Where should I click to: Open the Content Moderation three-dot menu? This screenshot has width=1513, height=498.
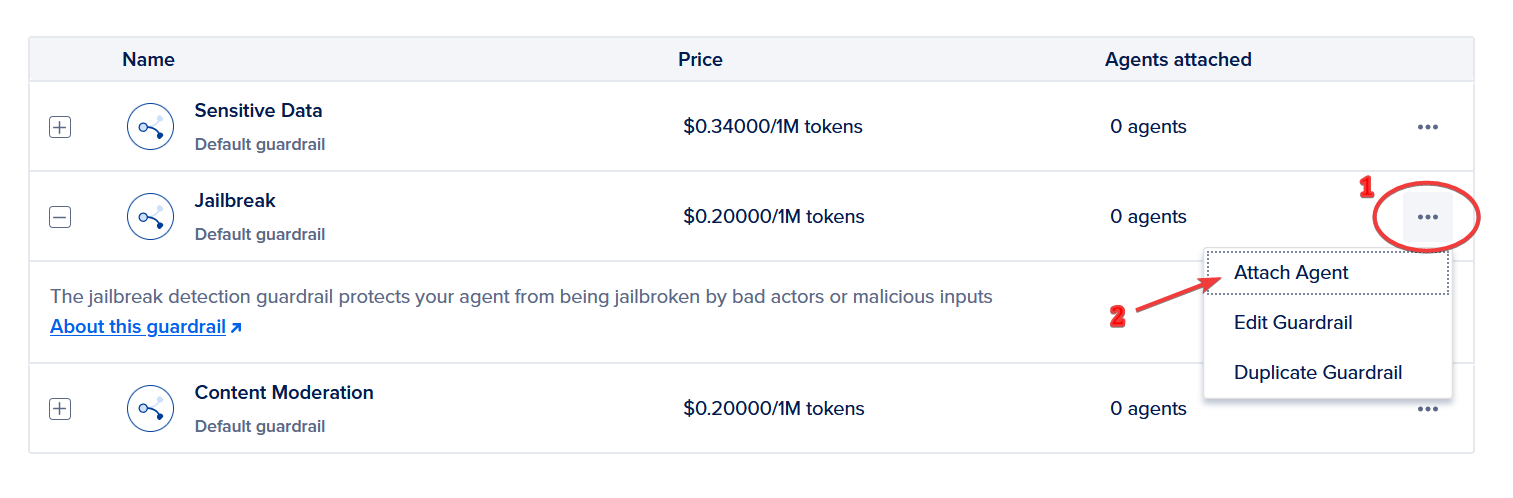pyautogui.click(x=1427, y=409)
